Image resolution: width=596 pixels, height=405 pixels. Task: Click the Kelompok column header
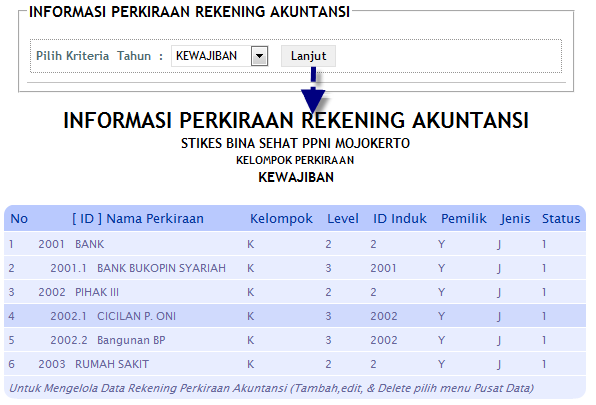coord(281,218)
